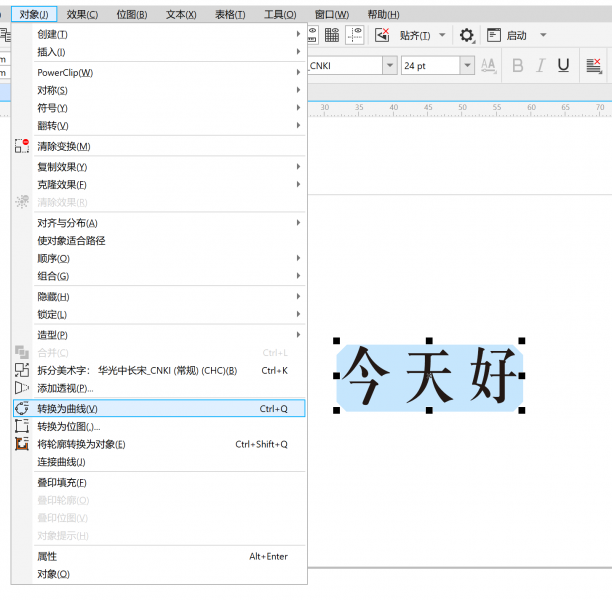Viewport: 612px width, 600px height.
Task: Click the 拆分美术字 break-apart icon
Action: (x=22, y=370)
